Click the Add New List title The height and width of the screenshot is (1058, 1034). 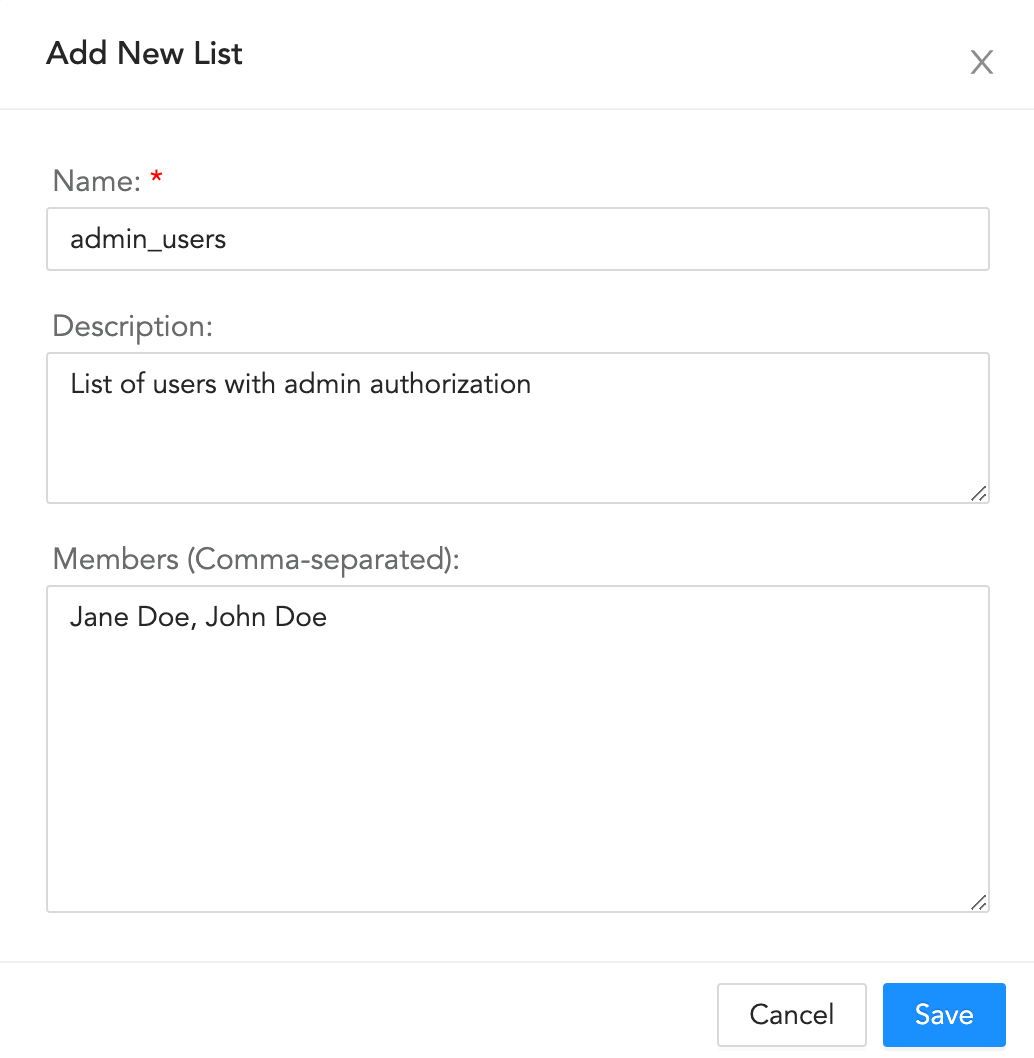tap(143, 53)
